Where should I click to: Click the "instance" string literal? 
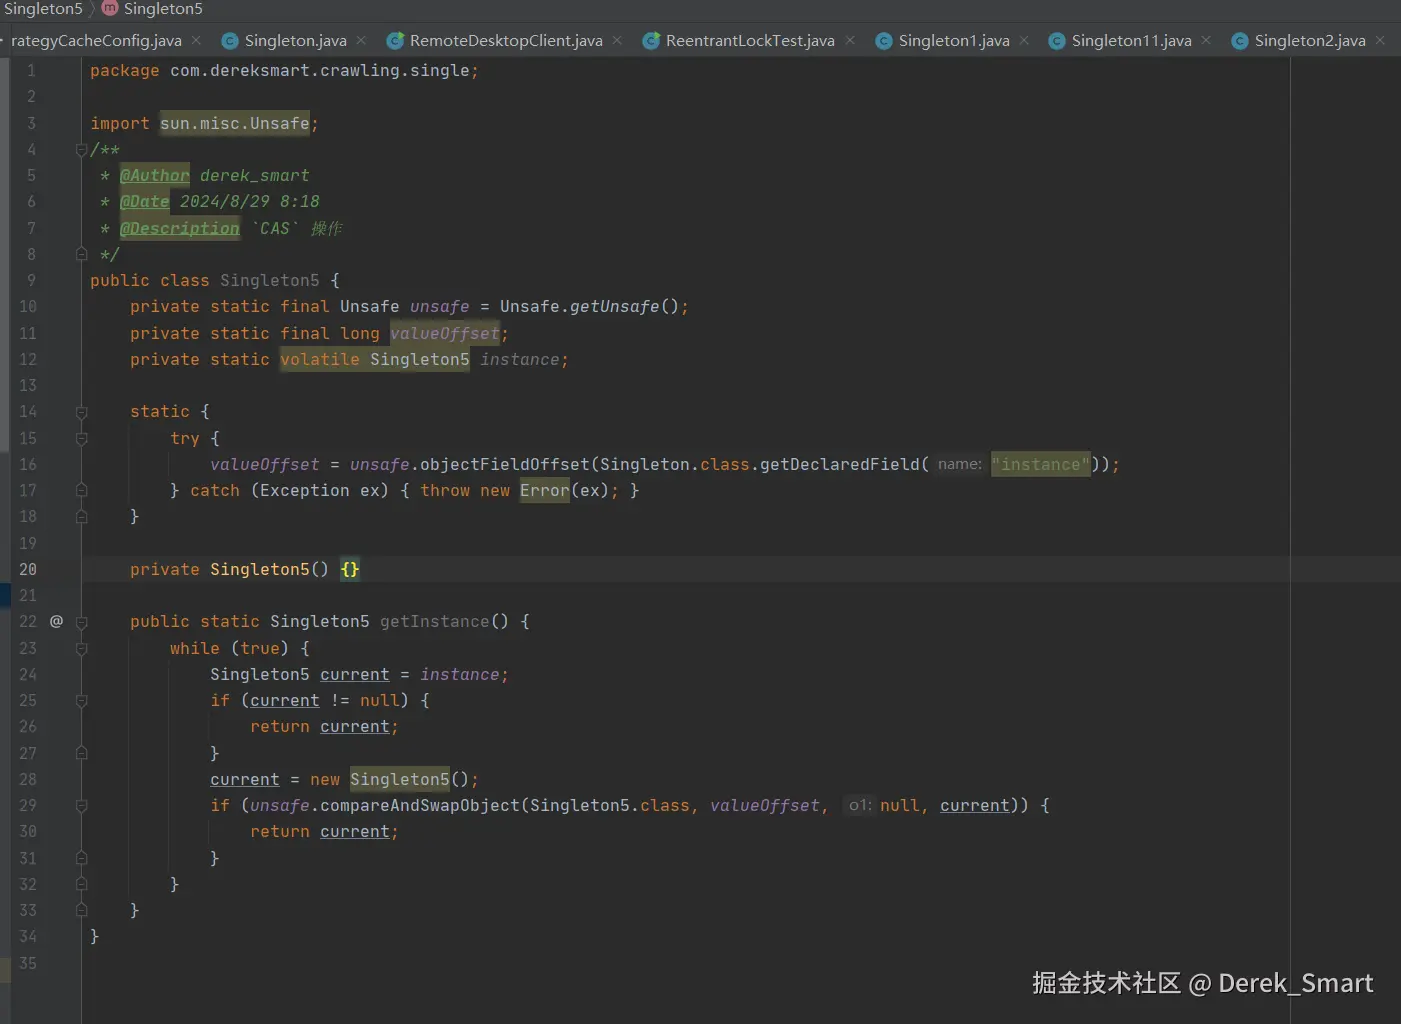[x=1040, y=464]
